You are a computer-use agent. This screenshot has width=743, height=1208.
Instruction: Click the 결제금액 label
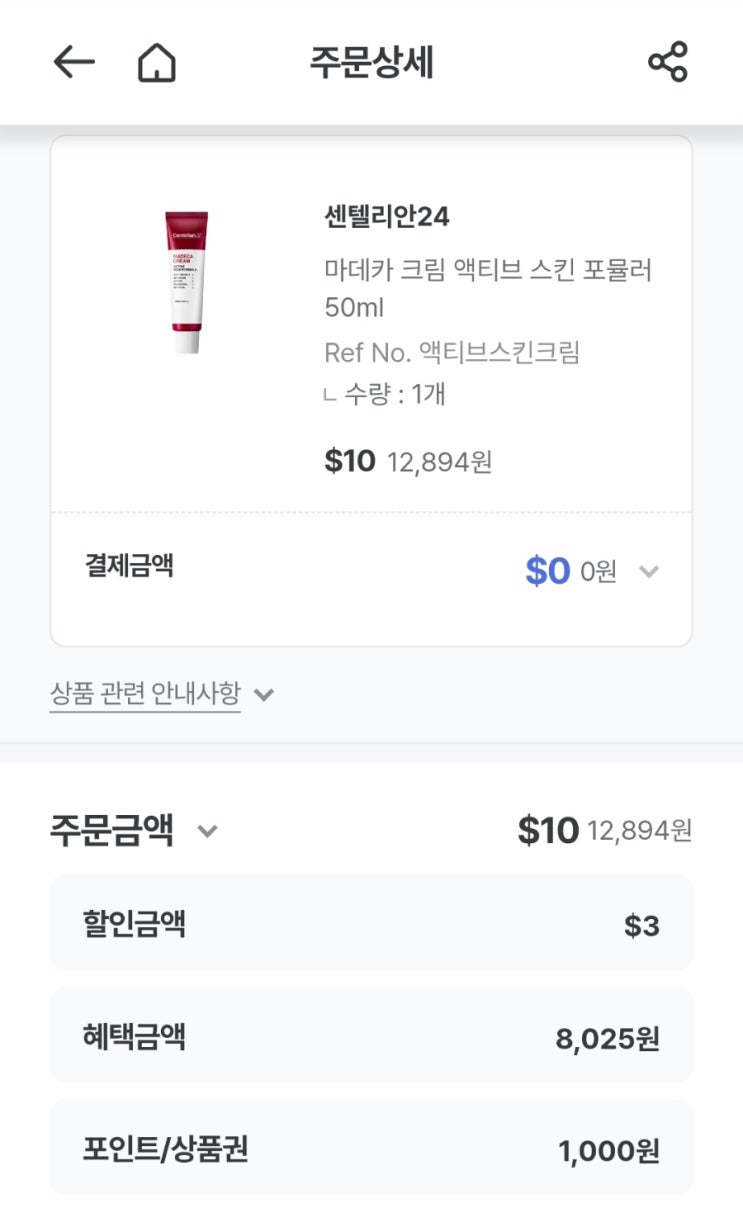[x=129, y=566]
